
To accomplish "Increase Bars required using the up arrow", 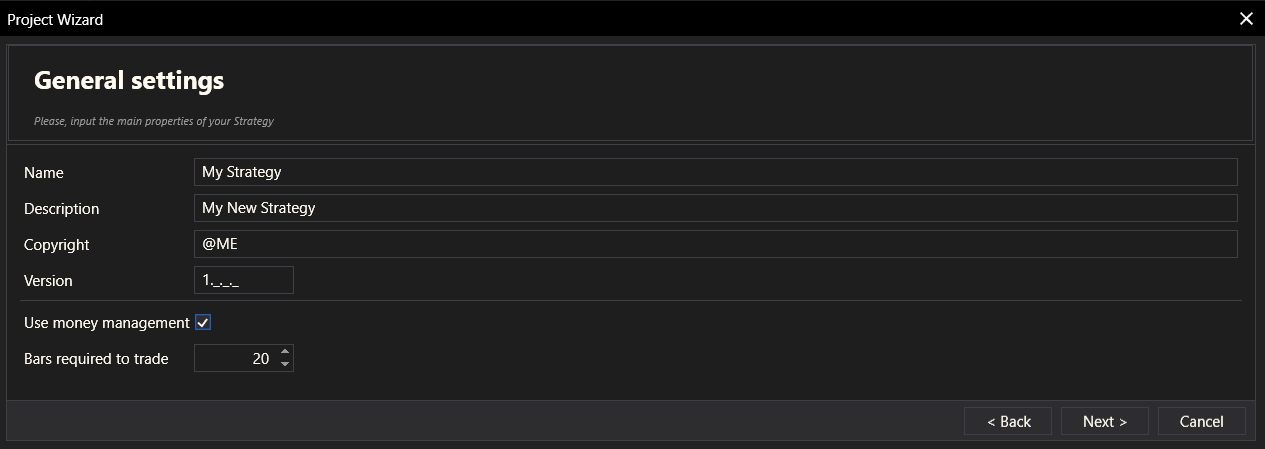I will coord(285,351).
